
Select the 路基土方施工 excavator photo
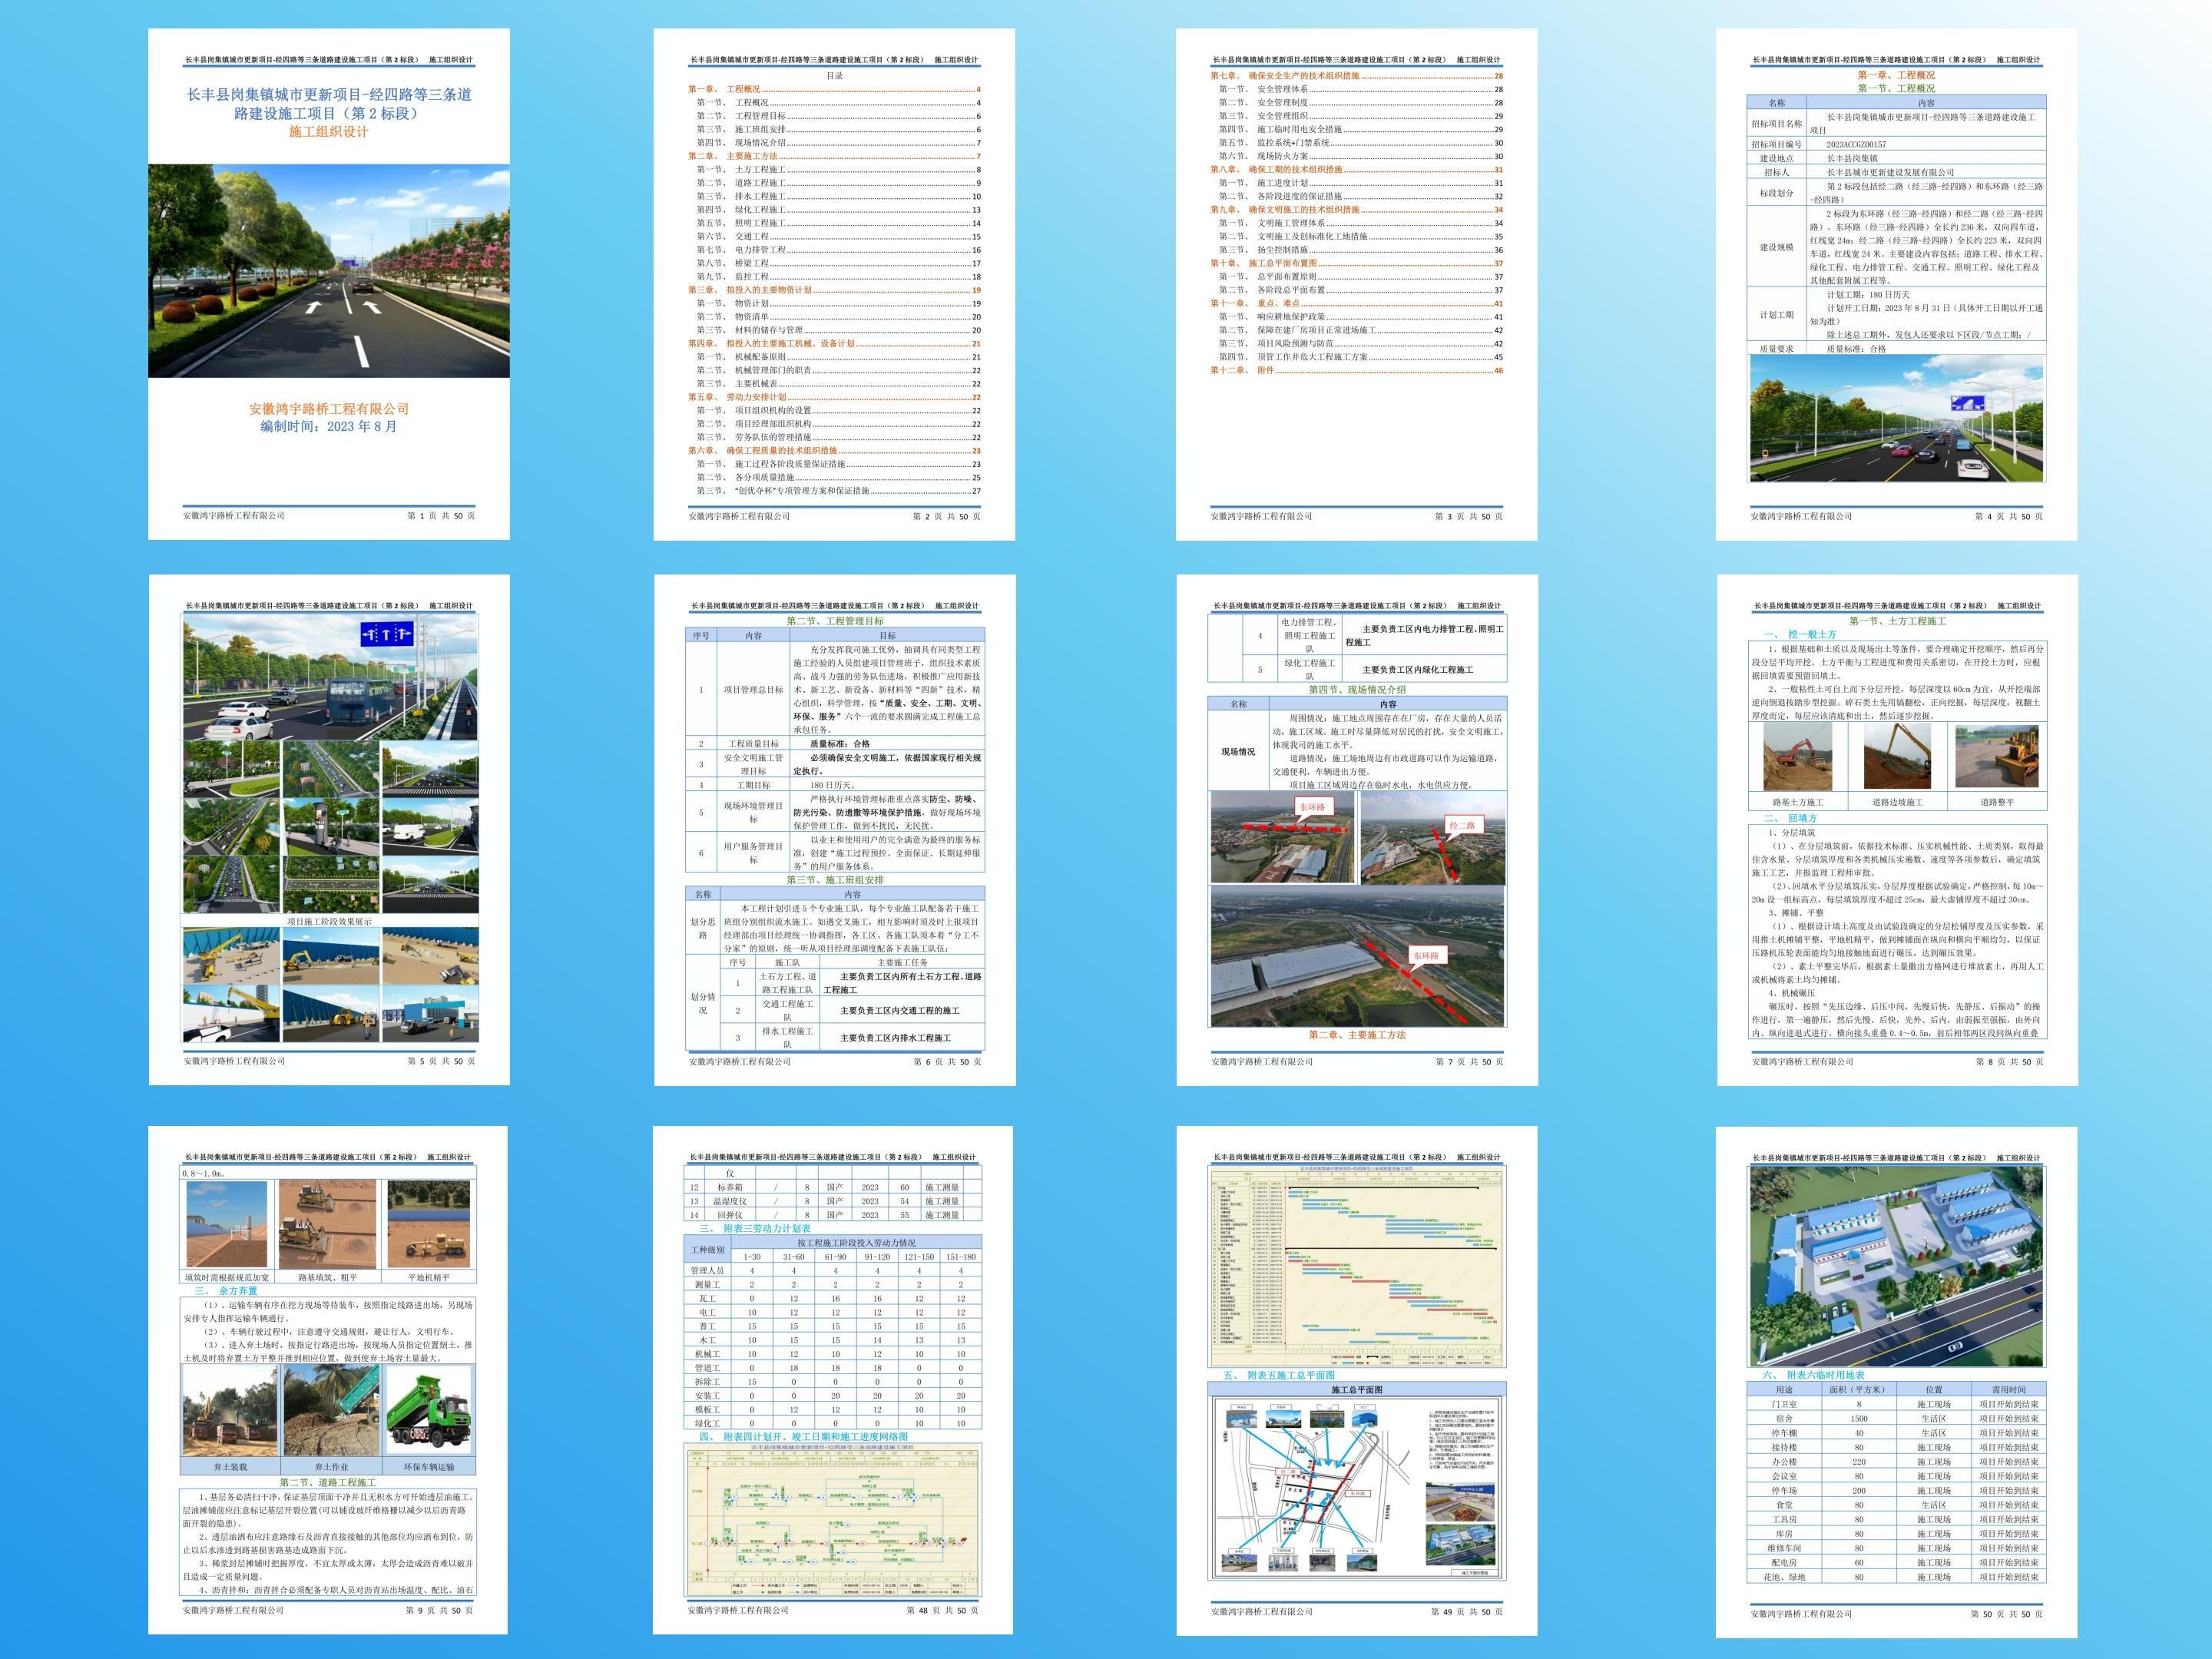tap(1797, 757)
